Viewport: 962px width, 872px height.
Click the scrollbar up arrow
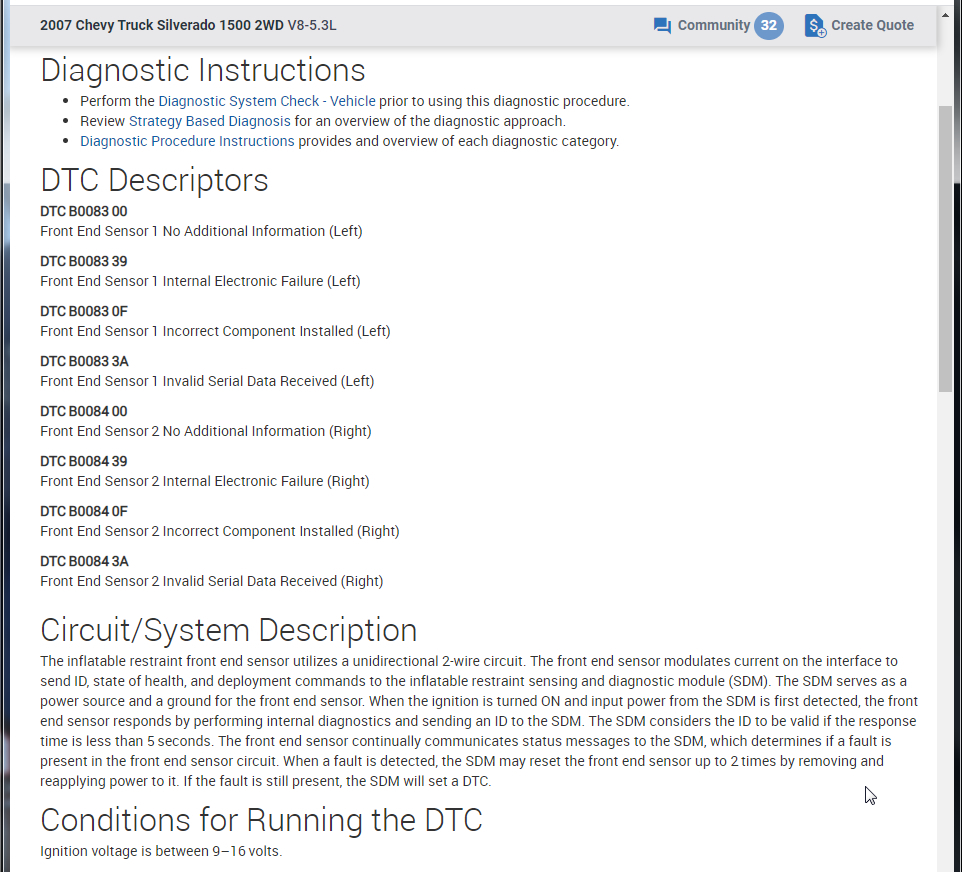pos(945,14)
